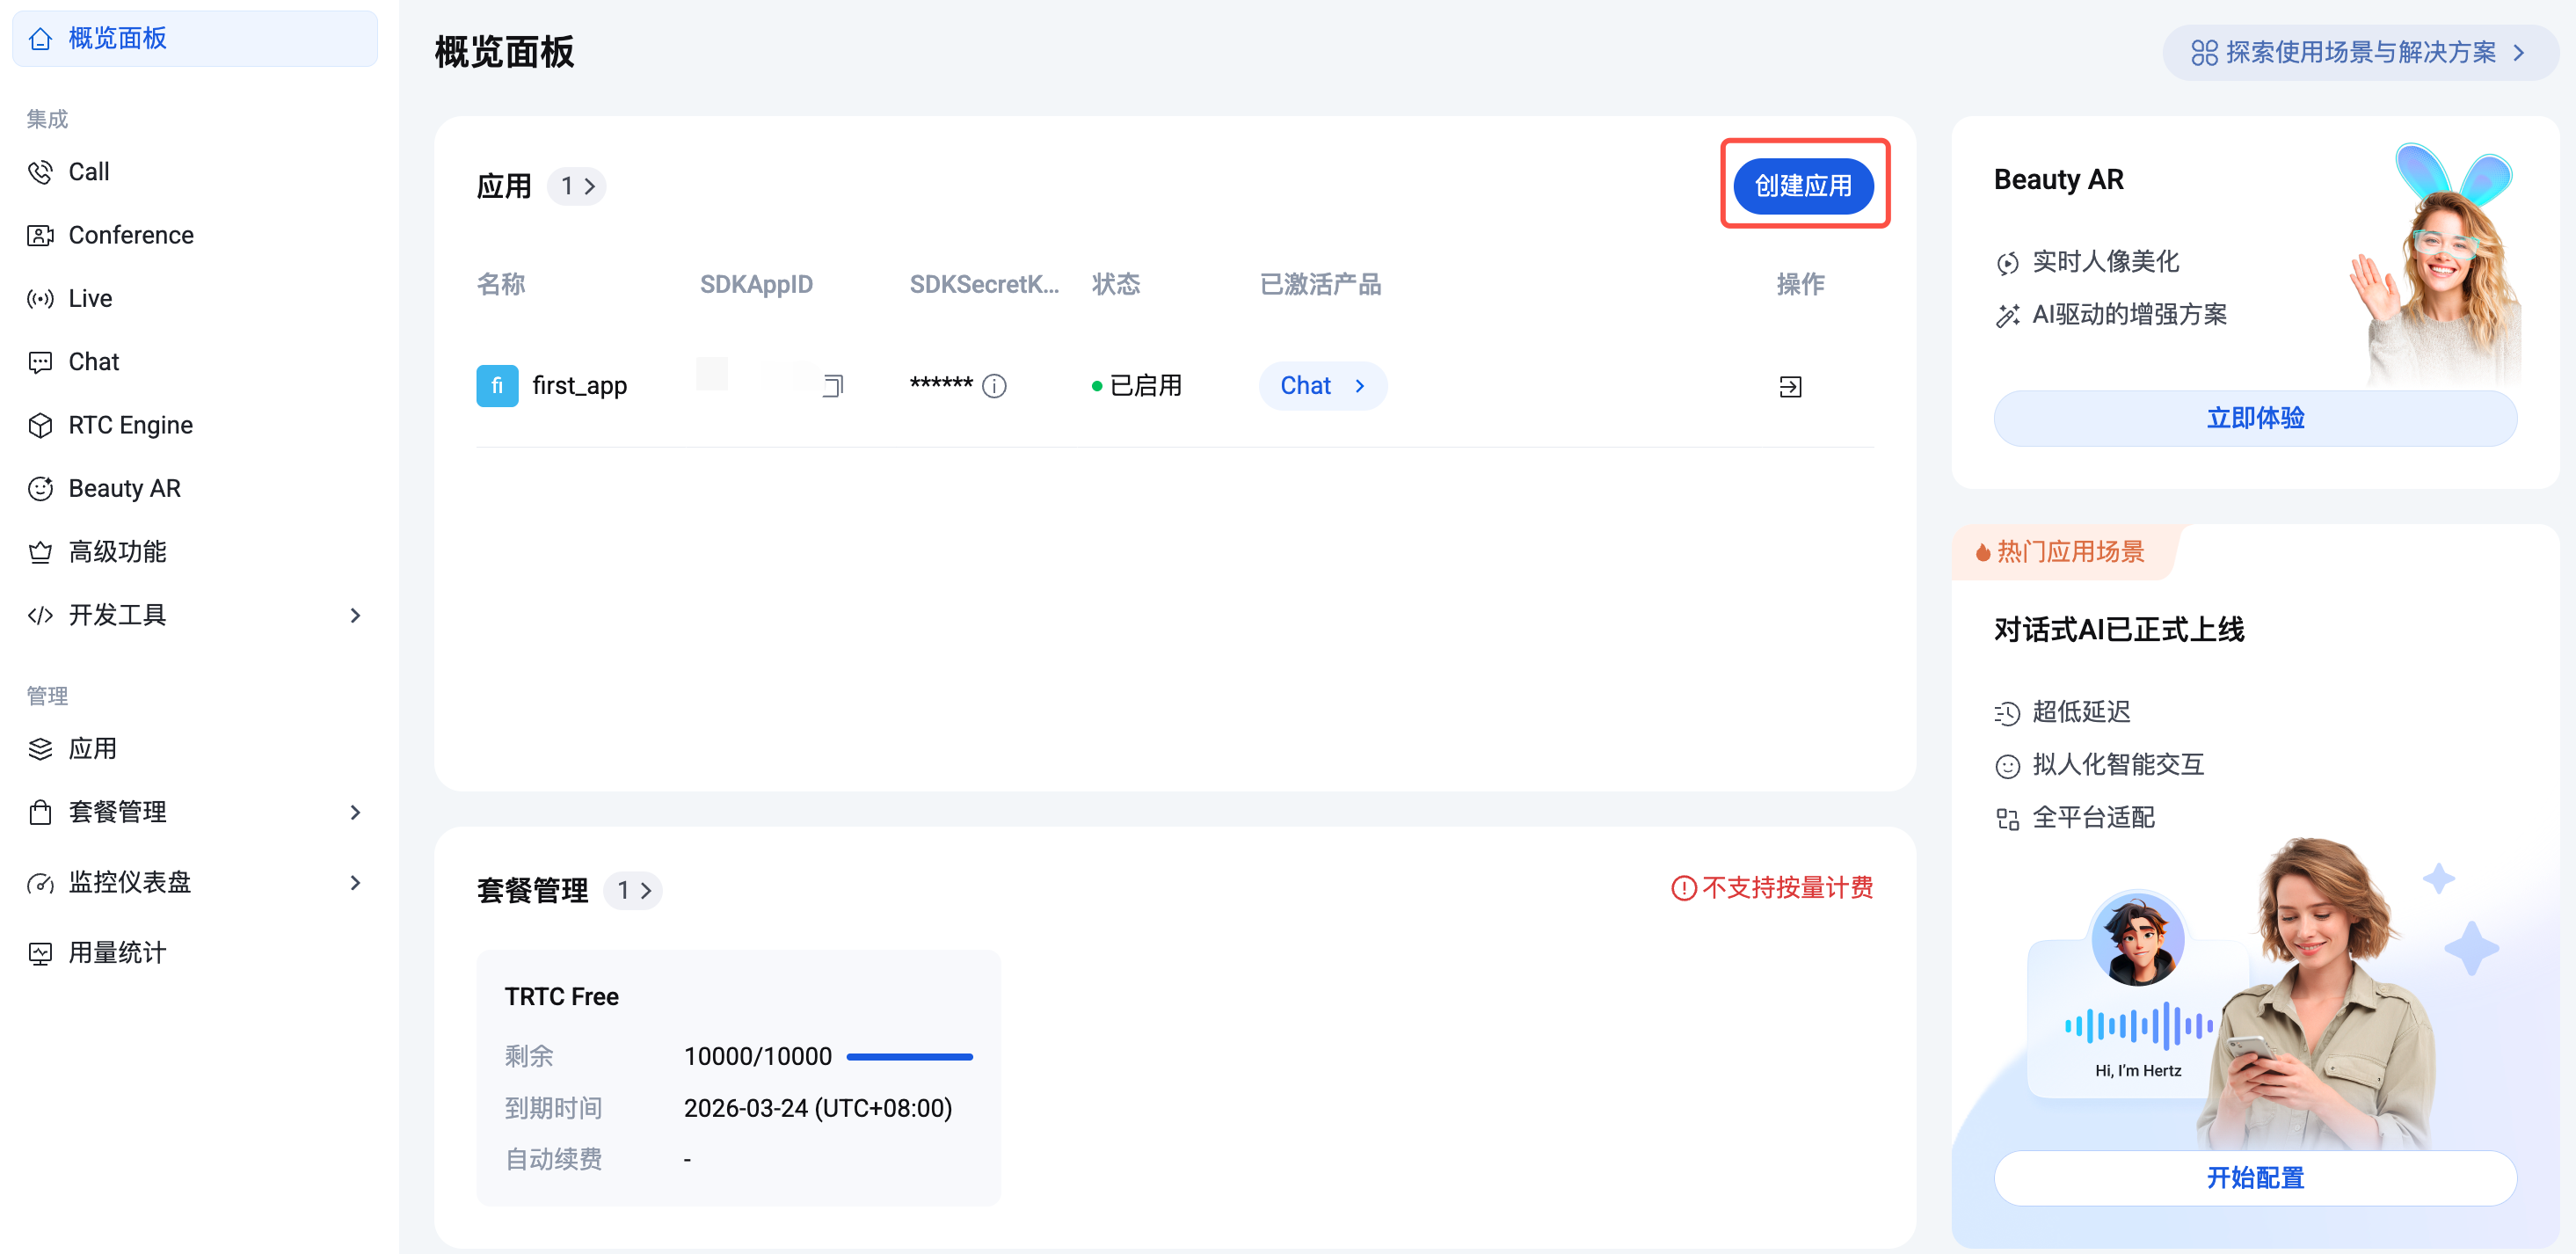The height and width of the screenshot is (1254, 2576).
Task: Open the 应用 count chevron badge
Action: [578, 186]
